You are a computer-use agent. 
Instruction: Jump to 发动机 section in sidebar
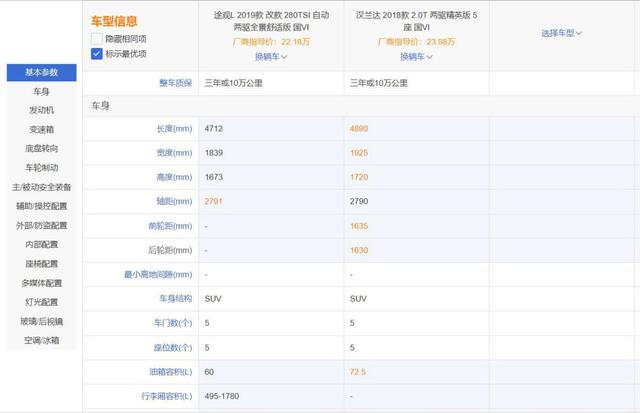pyautogui.click(x=42, y=110)
